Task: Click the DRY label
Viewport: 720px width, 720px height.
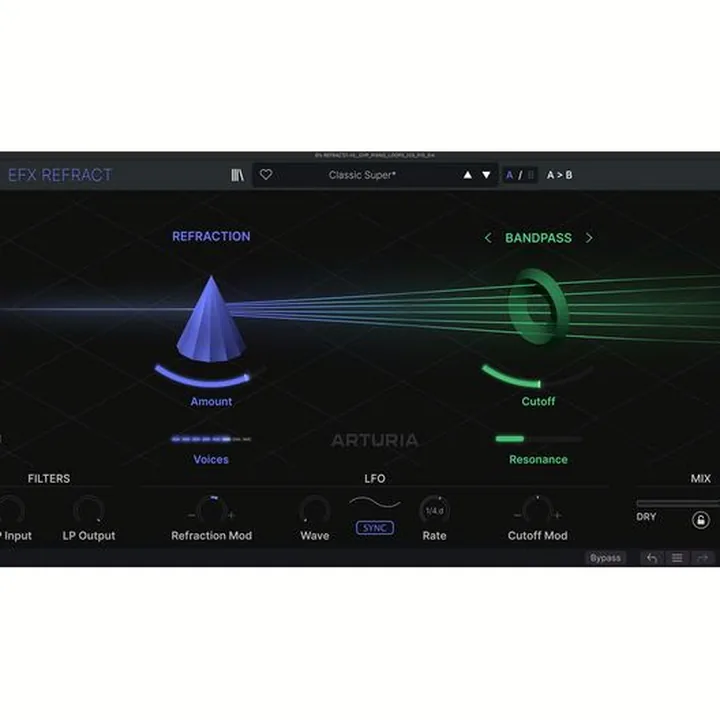Action: coord(646,517)
